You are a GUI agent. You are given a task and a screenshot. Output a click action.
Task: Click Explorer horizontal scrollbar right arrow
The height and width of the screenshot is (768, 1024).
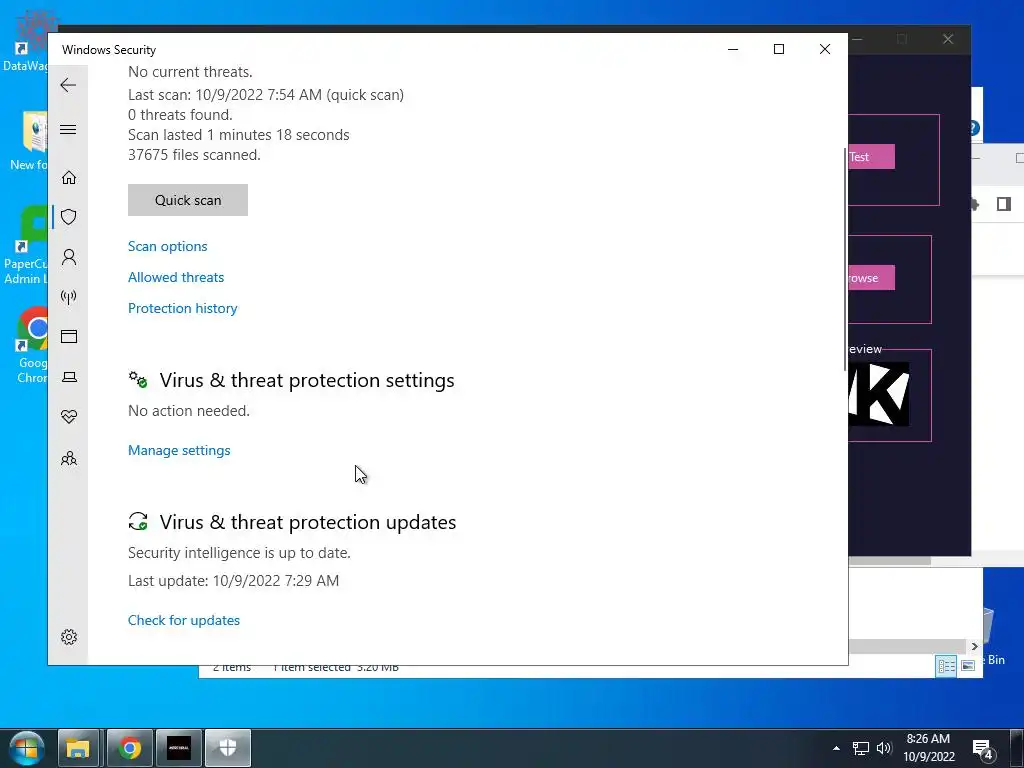click(x=974, y=646)
